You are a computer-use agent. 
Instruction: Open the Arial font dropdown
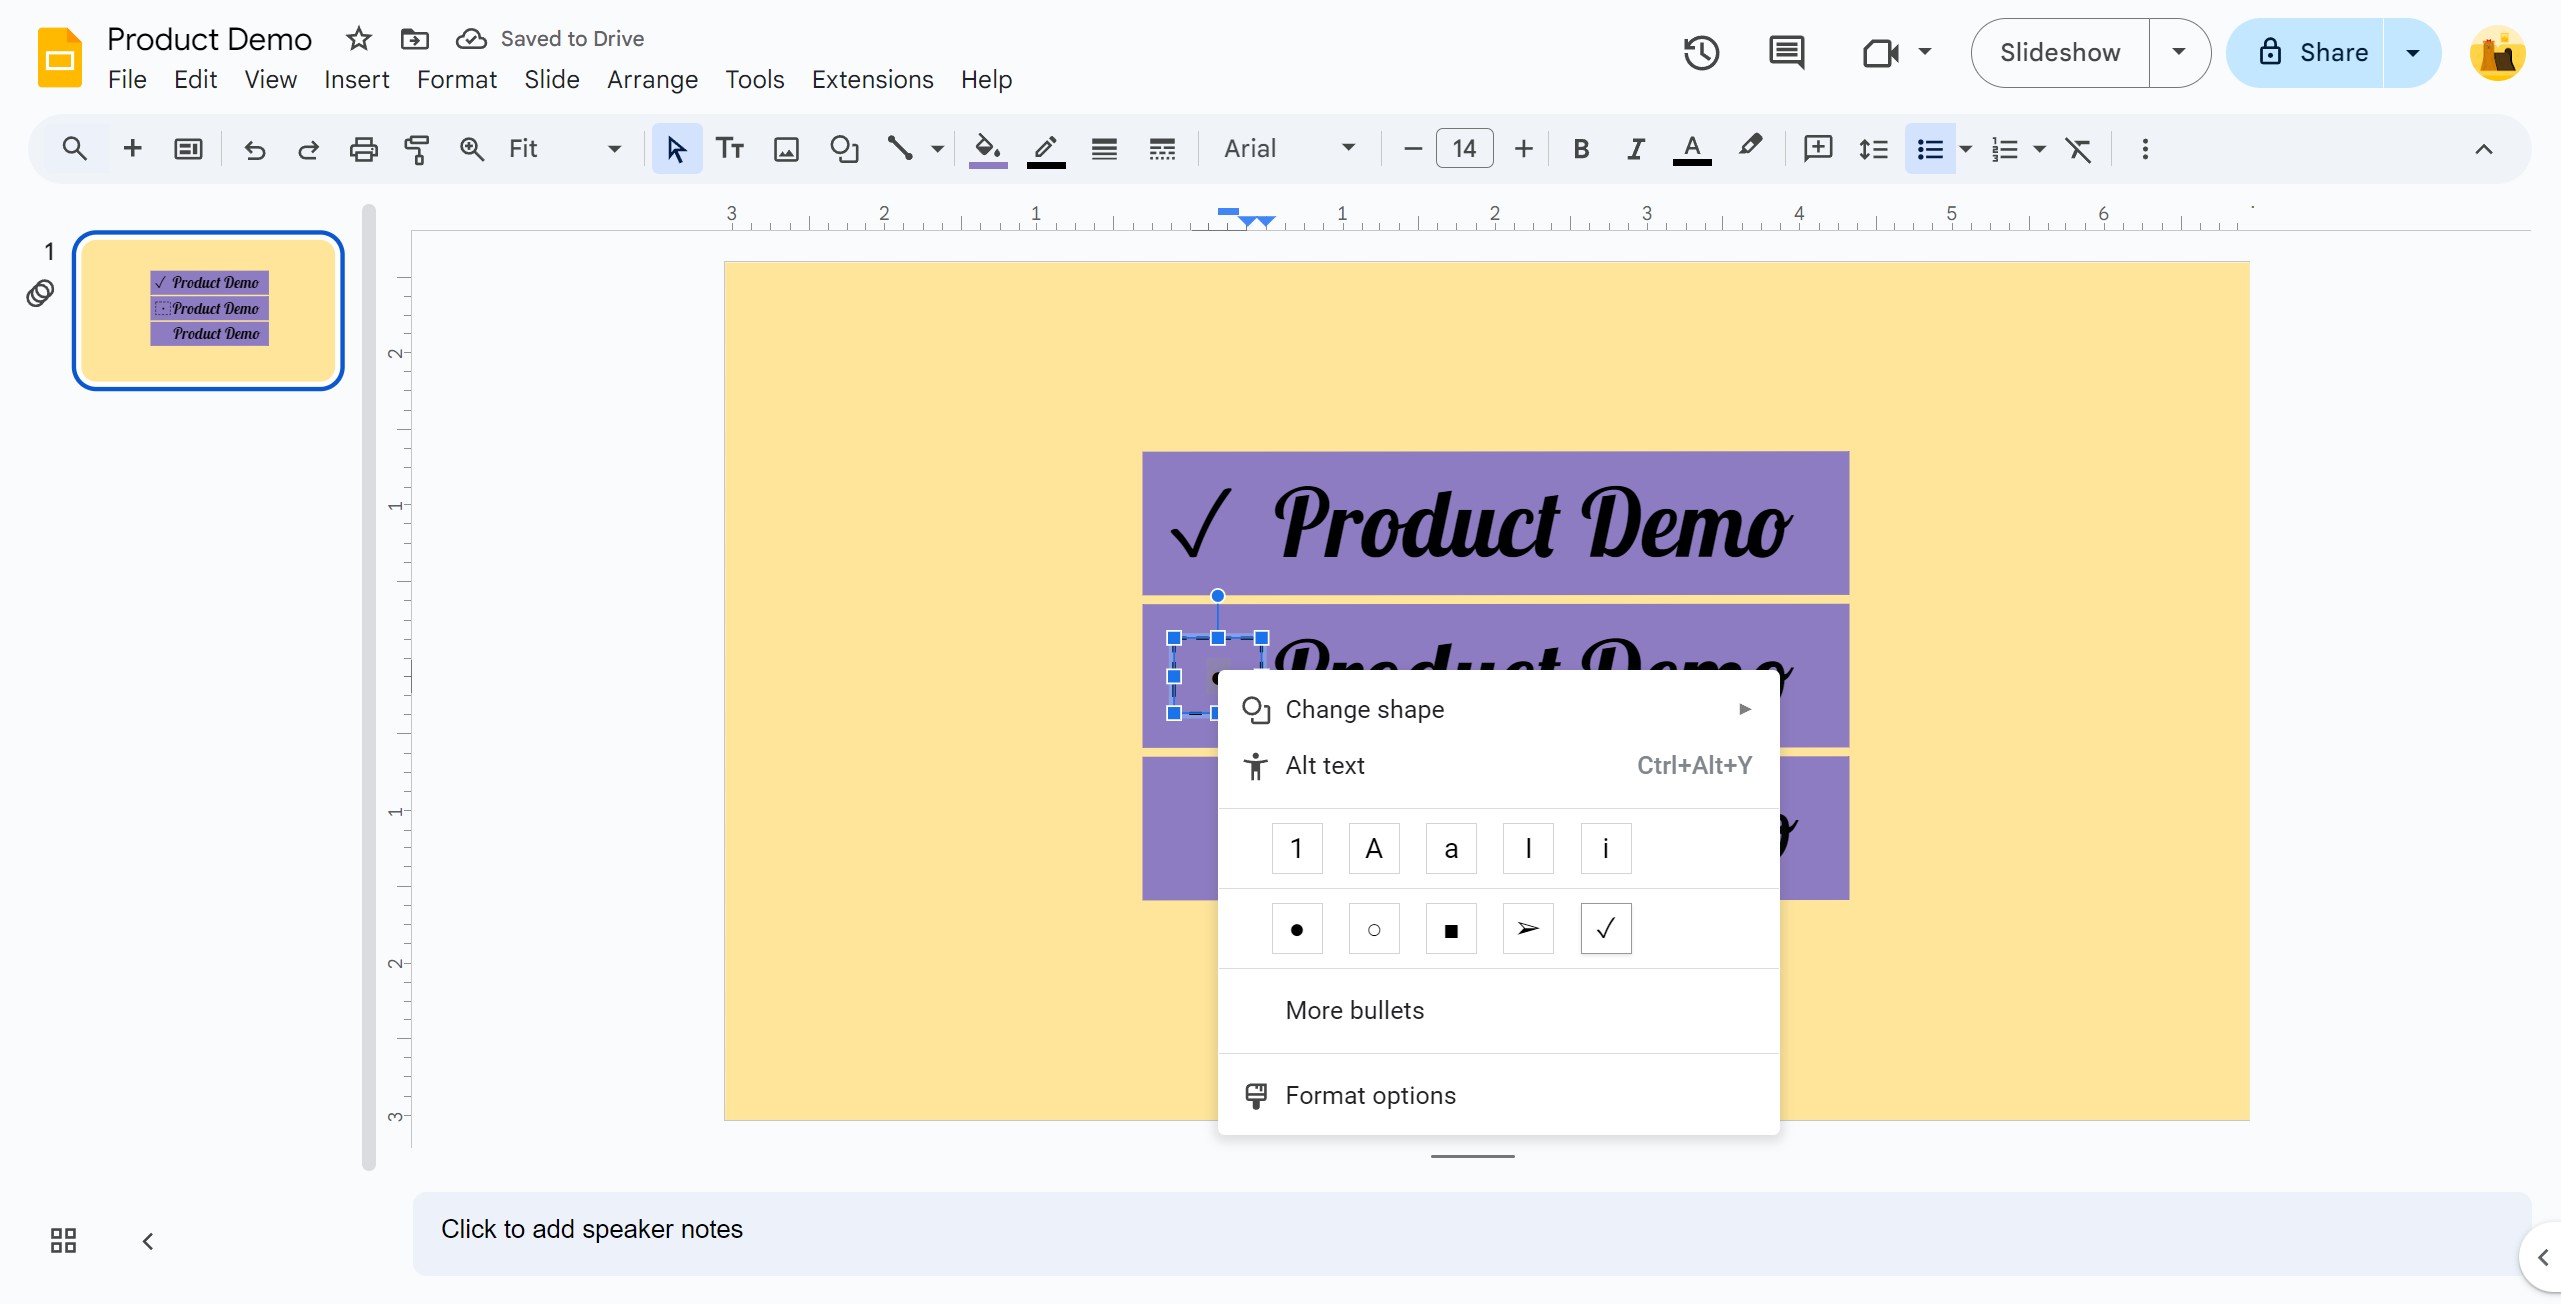pos(1290,149)
